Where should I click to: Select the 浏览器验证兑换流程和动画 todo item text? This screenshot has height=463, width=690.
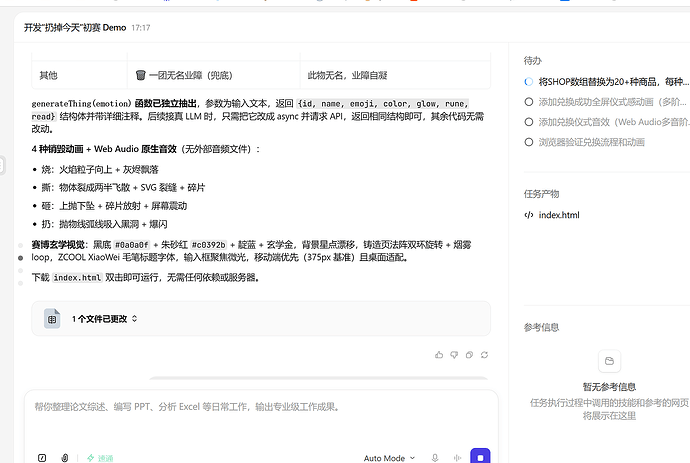[591, 142]
